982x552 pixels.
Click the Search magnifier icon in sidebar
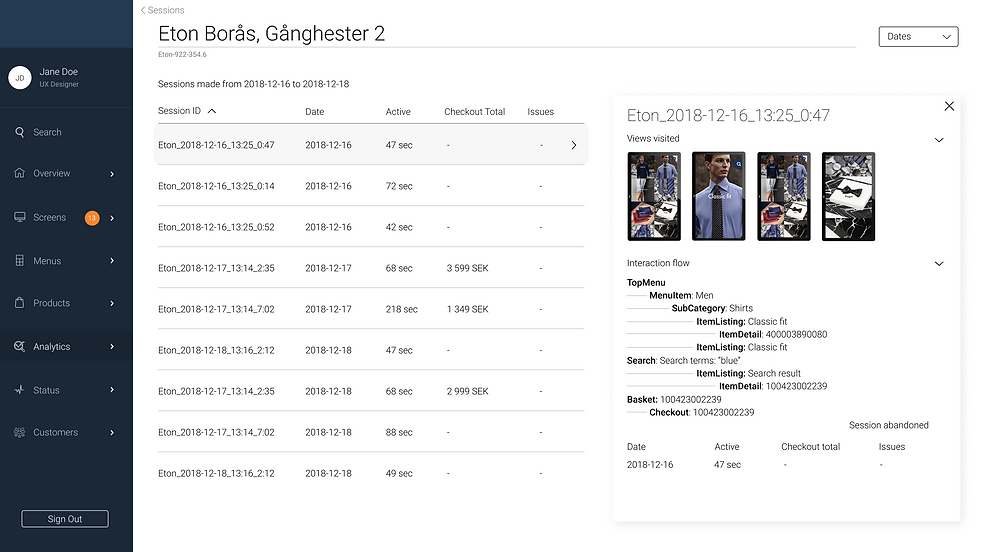click(19, 132)
